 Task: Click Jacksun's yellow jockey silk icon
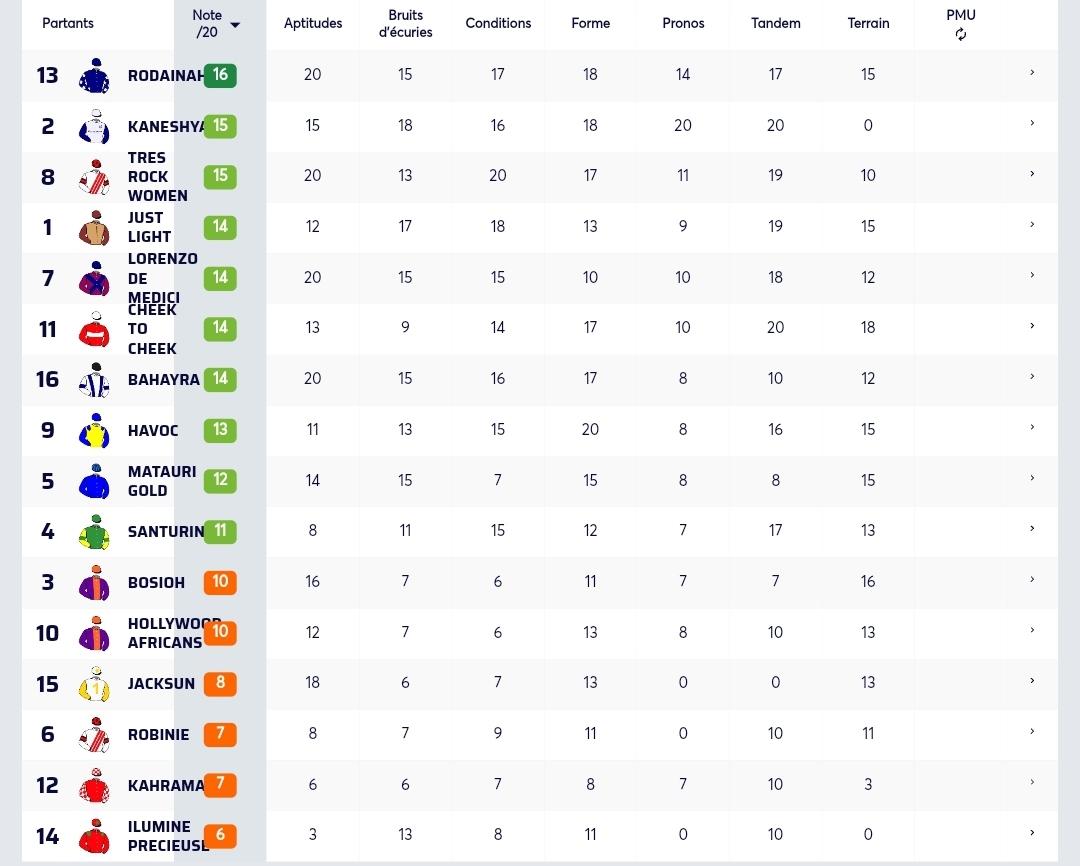94,684
